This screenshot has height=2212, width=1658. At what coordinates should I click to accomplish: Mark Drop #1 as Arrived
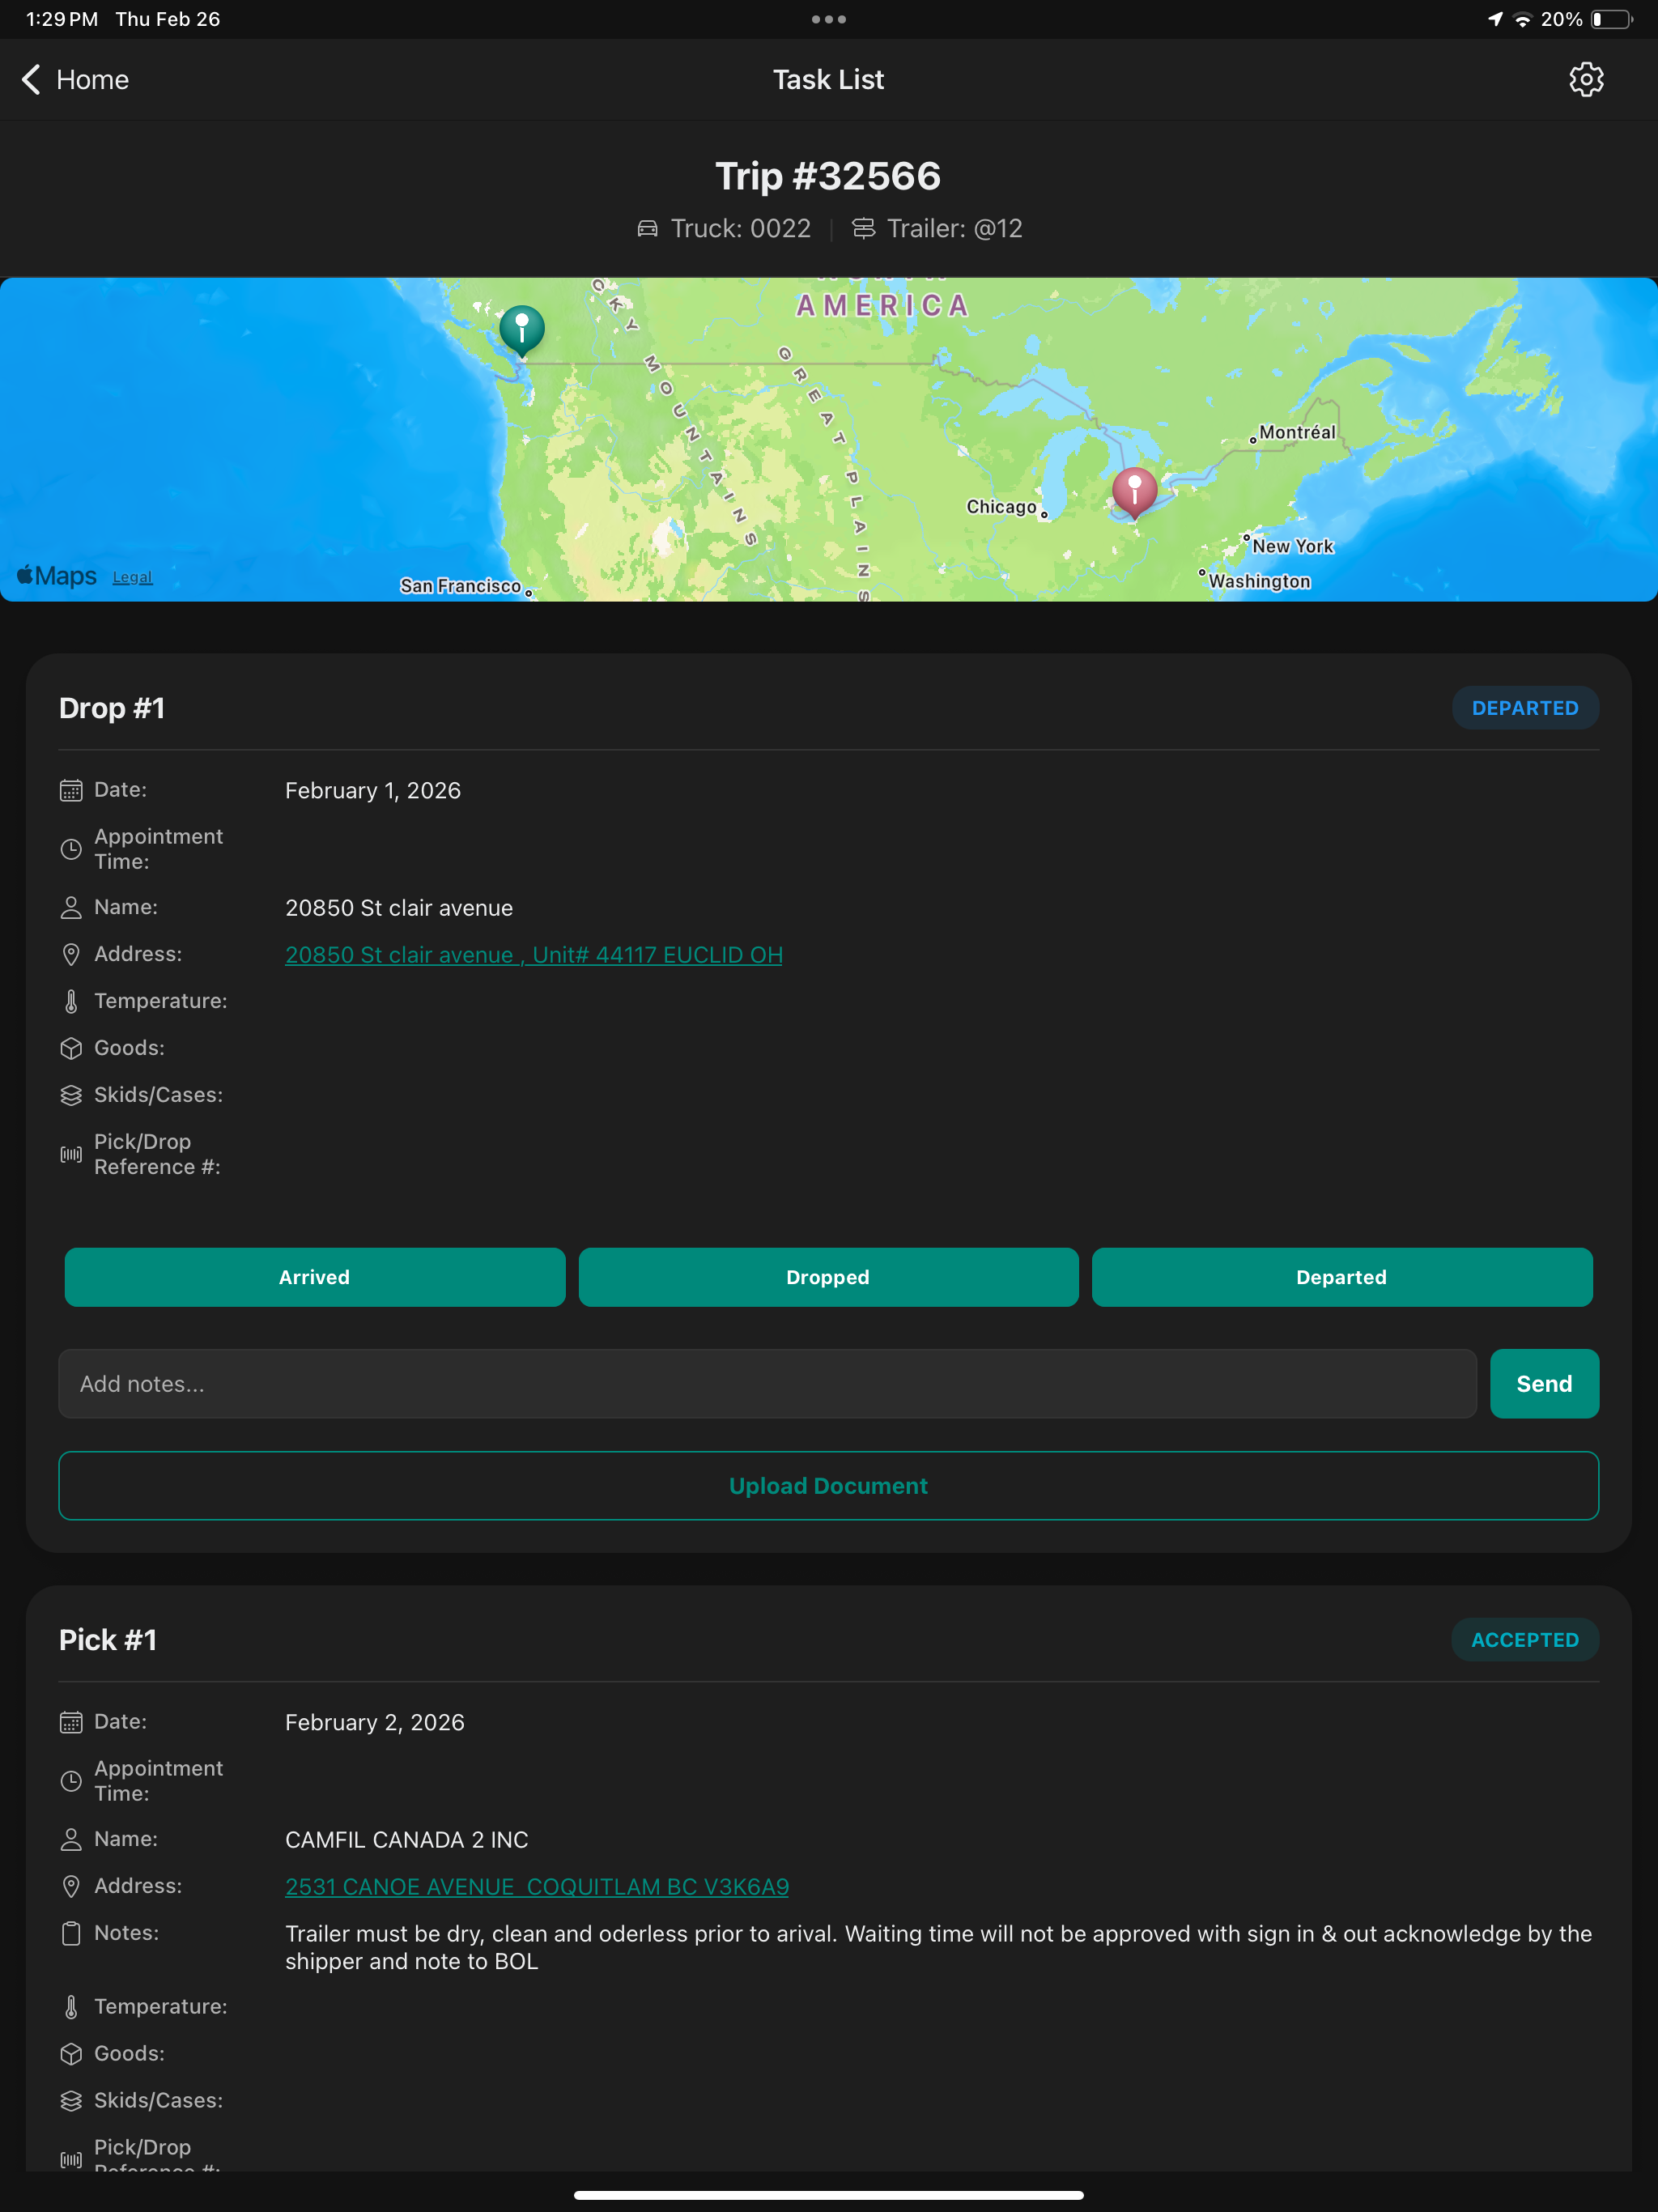click(x=315, y=1277)
